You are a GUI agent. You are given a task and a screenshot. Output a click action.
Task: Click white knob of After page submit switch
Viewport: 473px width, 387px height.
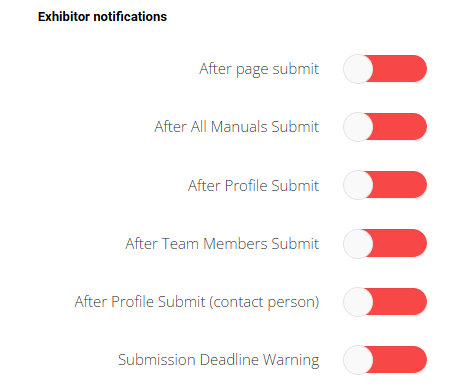[x=358, y=69]
